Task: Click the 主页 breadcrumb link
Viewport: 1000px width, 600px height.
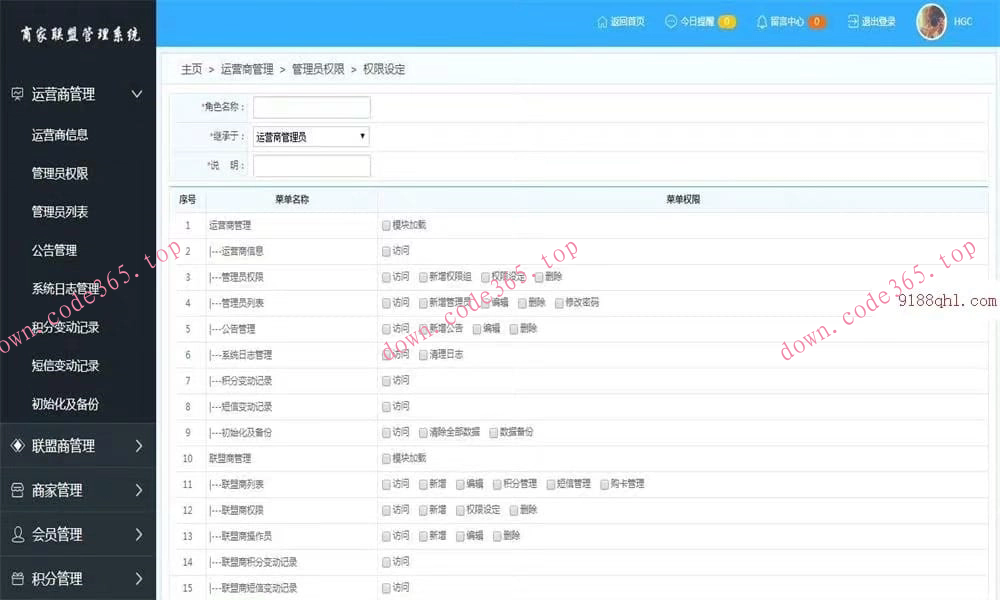Action: pyautogui.click(x=191, y=69)
